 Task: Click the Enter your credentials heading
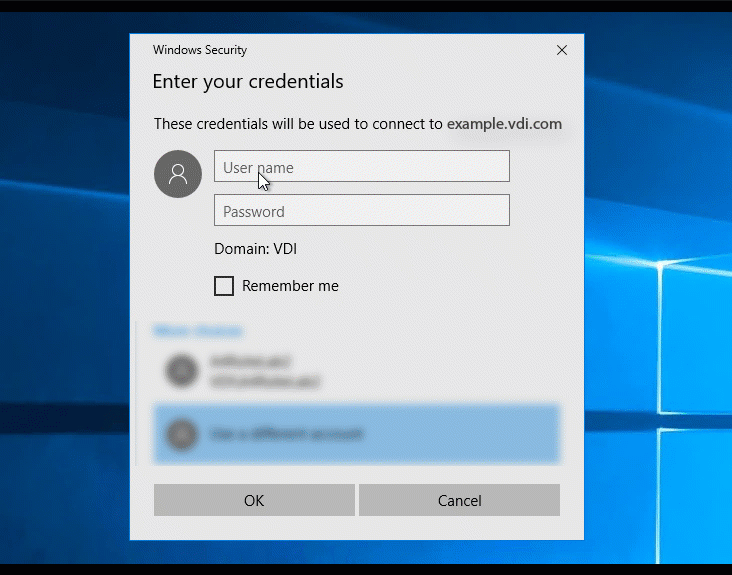pyautogui.click(x=248, y=82)
